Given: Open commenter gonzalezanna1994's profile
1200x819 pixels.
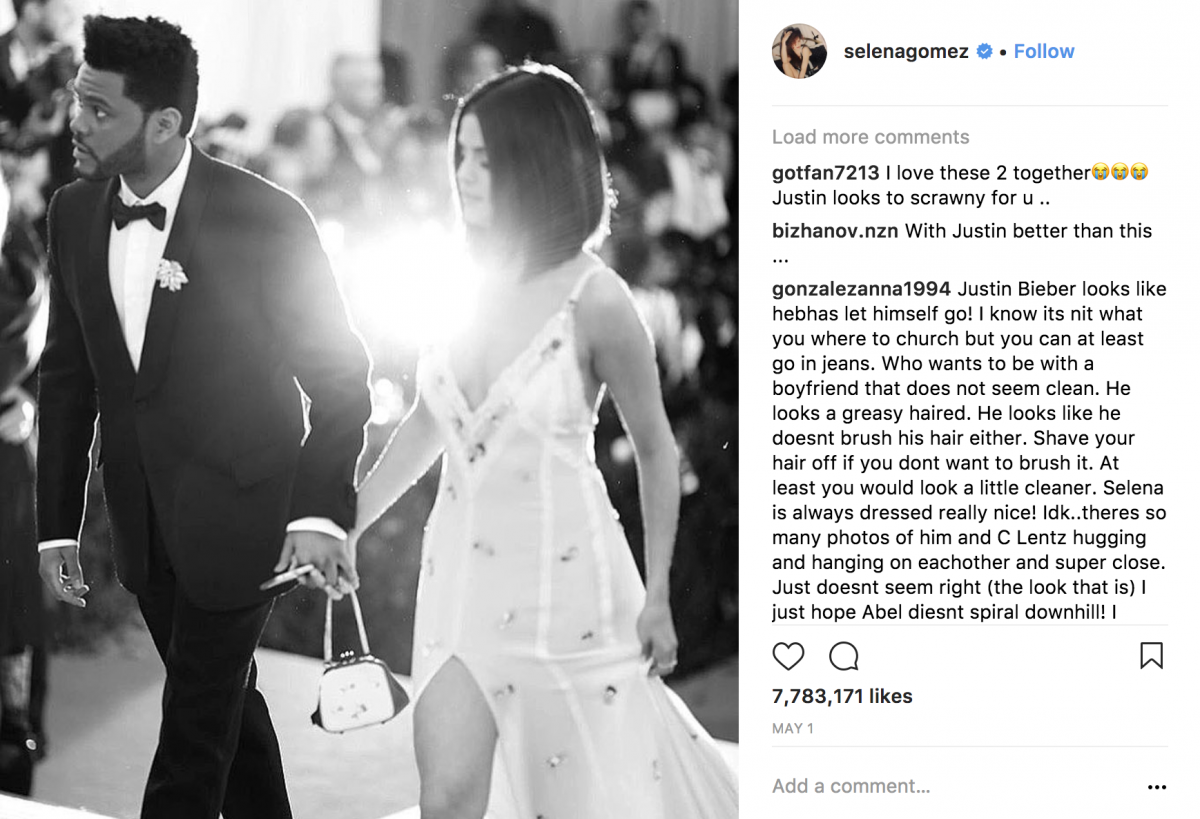Looking at the screenshot, I should 862,289.
